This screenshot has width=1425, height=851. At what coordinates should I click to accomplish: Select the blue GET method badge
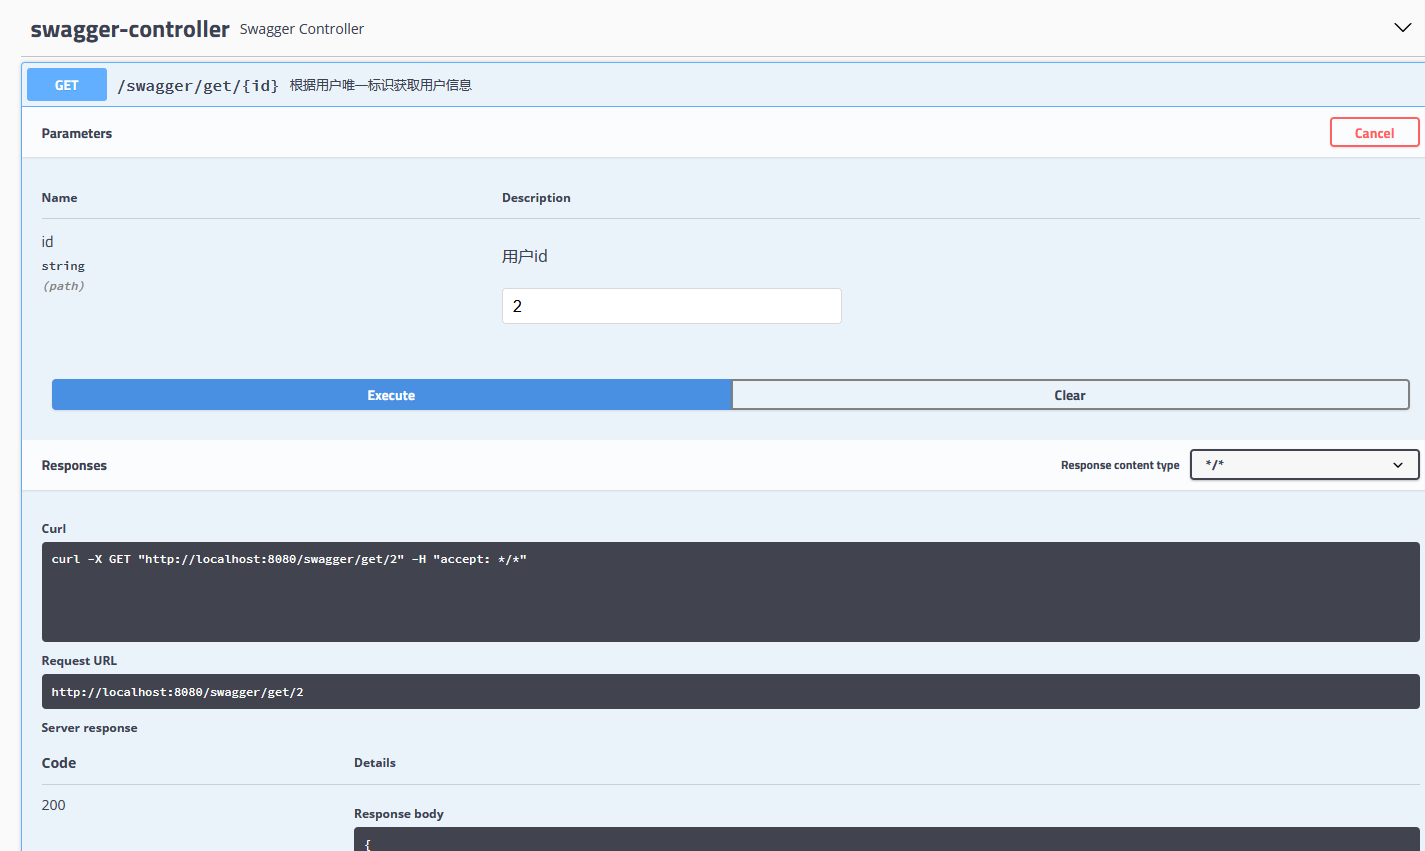[x=66, y=84]
